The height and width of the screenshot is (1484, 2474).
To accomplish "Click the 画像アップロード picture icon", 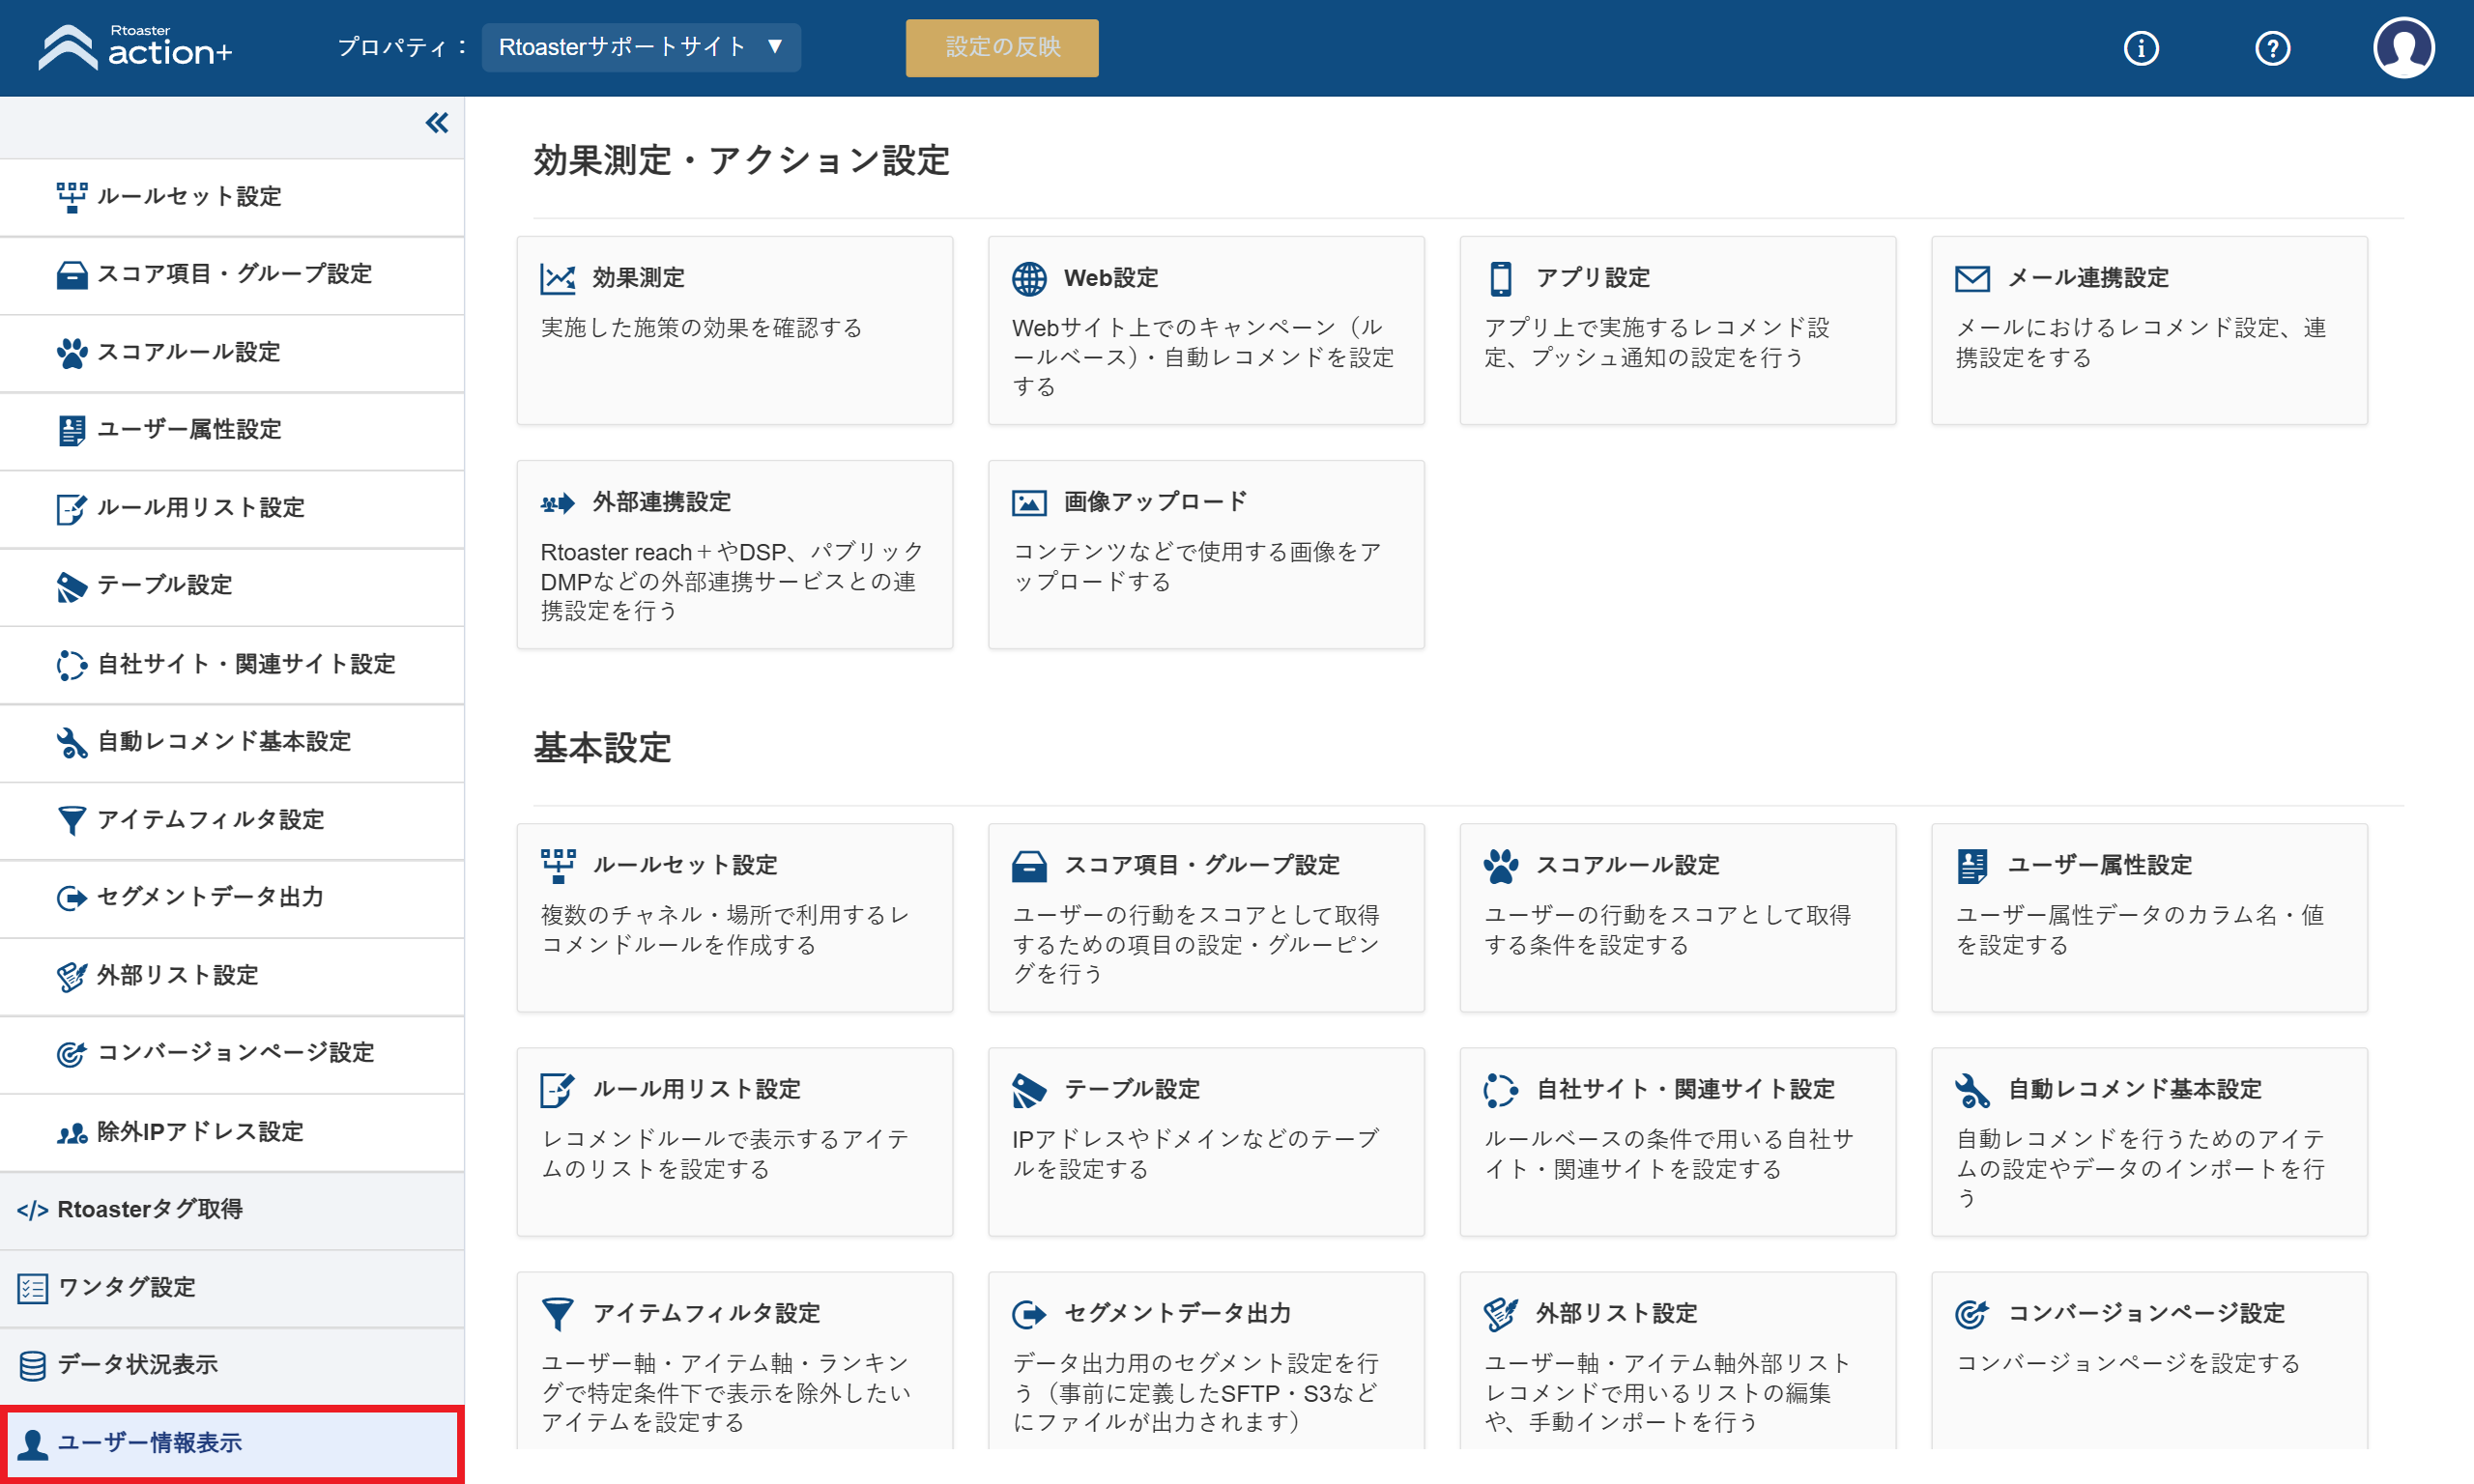I will 1029,503.
